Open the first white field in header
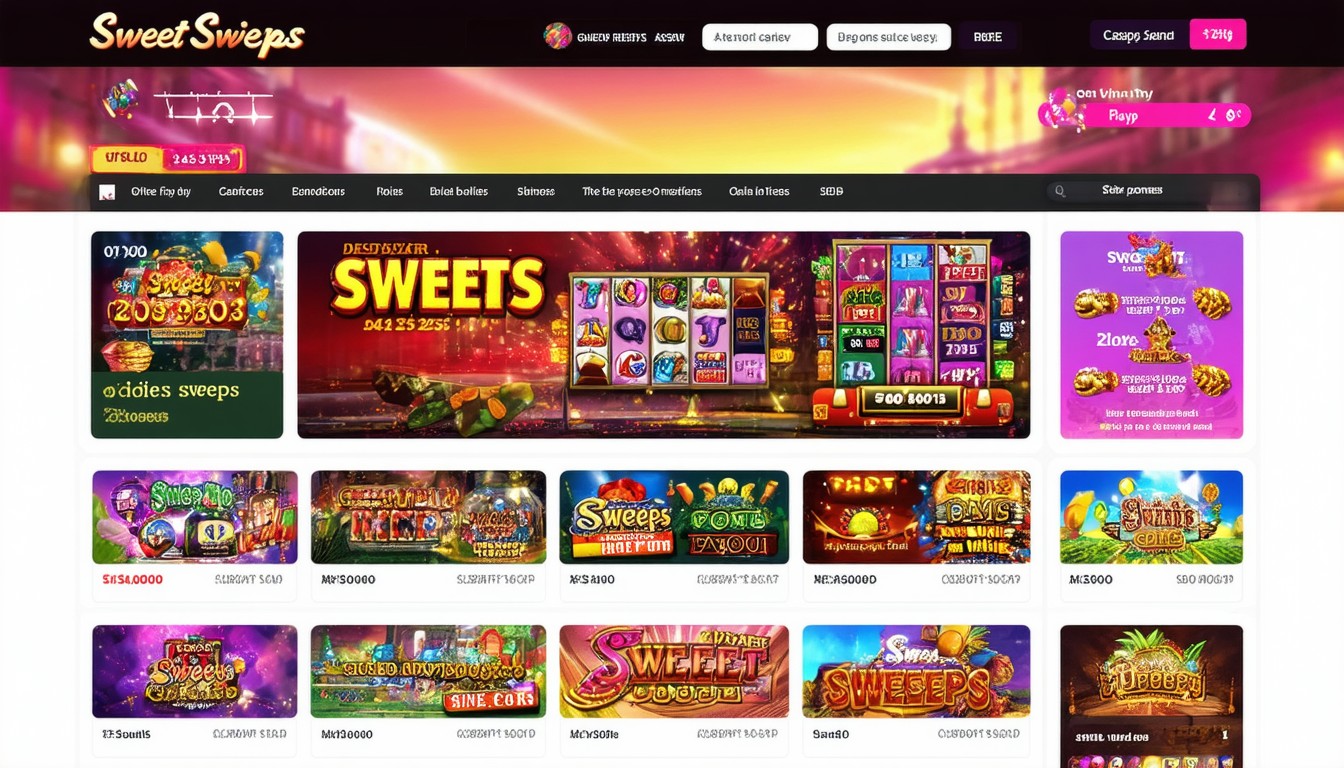Image resolution: width=1344 pixels, height=768 pixels. [x=760, y=37]
